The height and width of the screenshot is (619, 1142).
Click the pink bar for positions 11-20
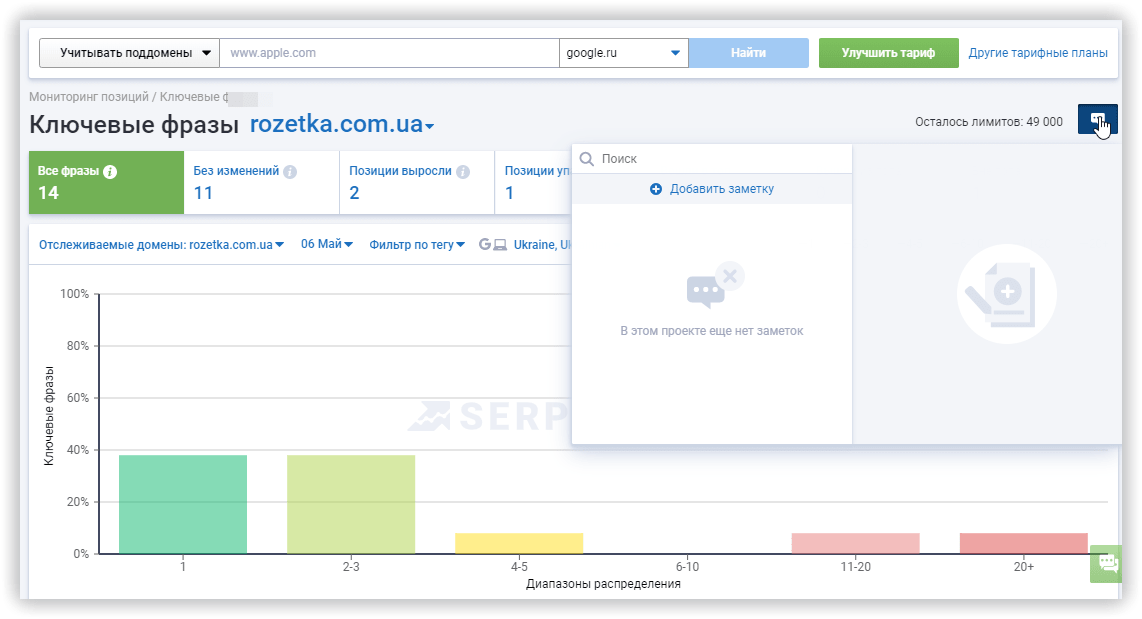pyautogui.click(x=856, y=543)
